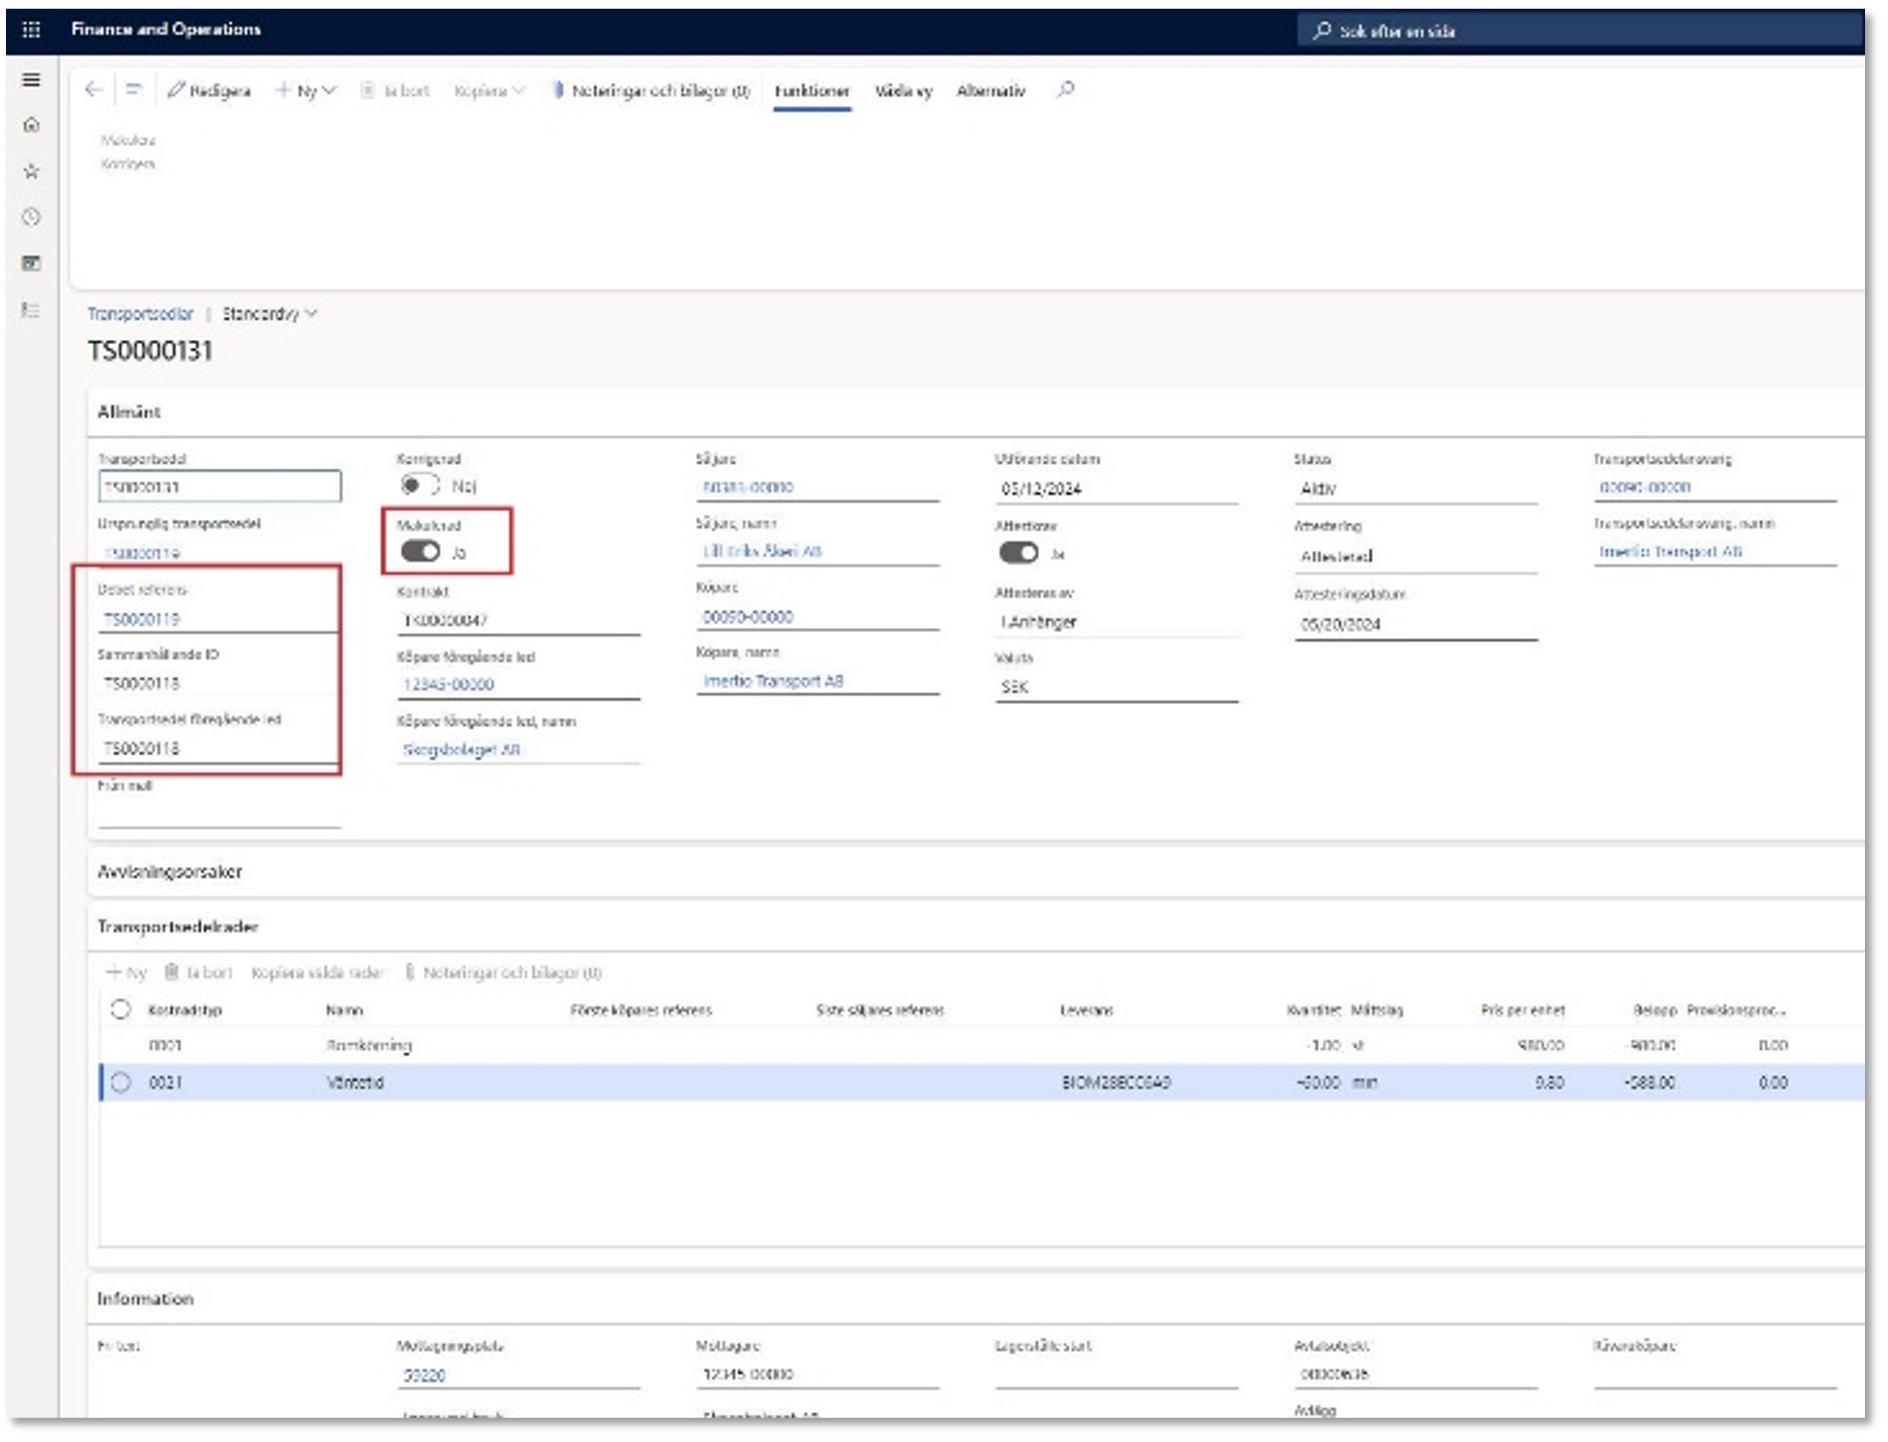Switch to the Funktioner tab
The width and height of the screenshot is (1888, 1442).
(812, 91)
